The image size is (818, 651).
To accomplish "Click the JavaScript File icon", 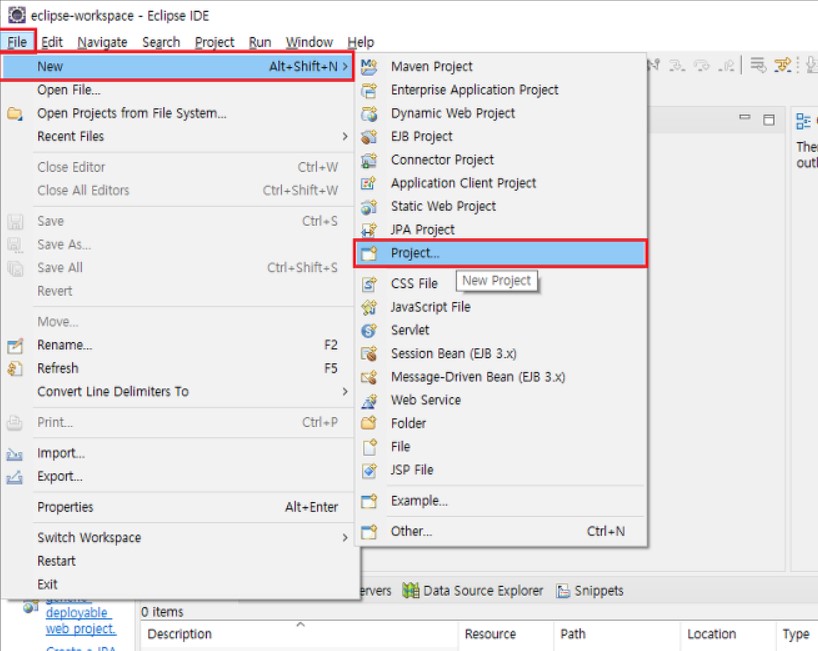I will 369,307.
